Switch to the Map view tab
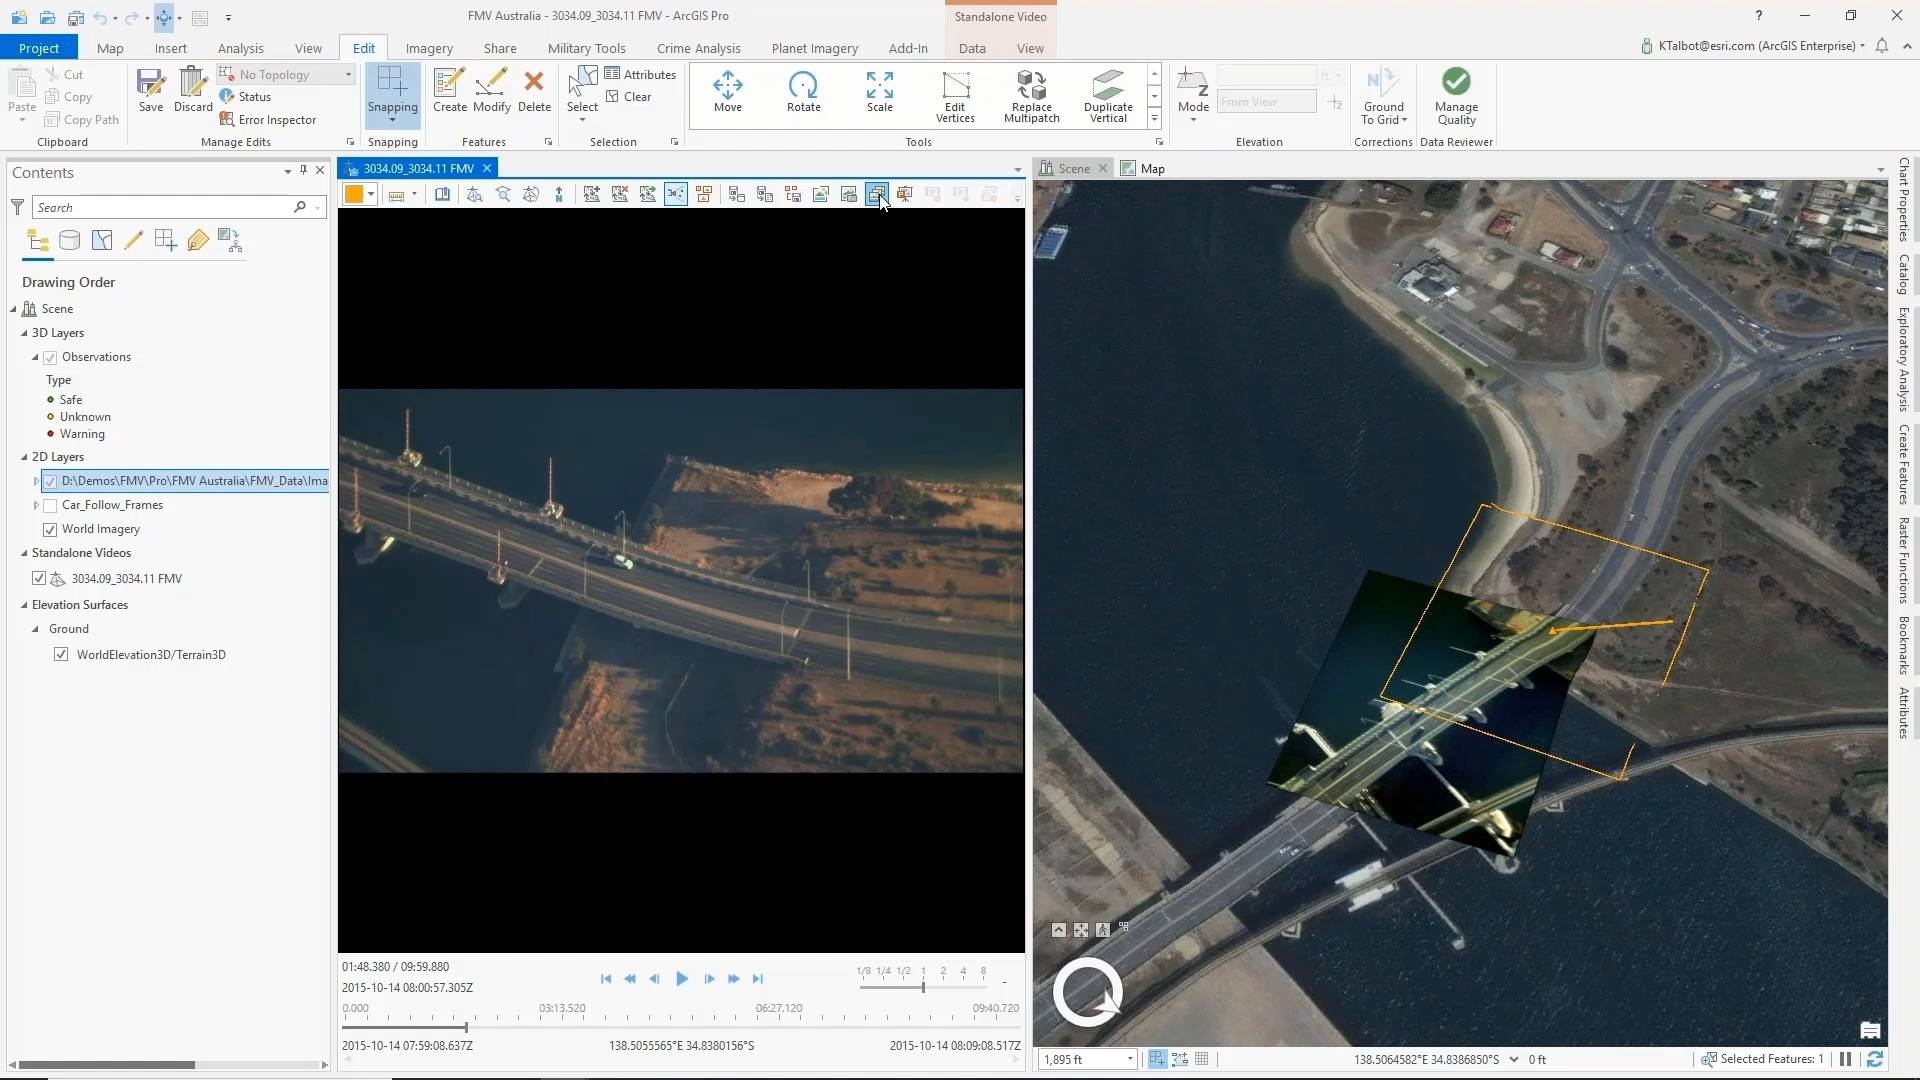1920x1080 pixels. pos(1152,169)
